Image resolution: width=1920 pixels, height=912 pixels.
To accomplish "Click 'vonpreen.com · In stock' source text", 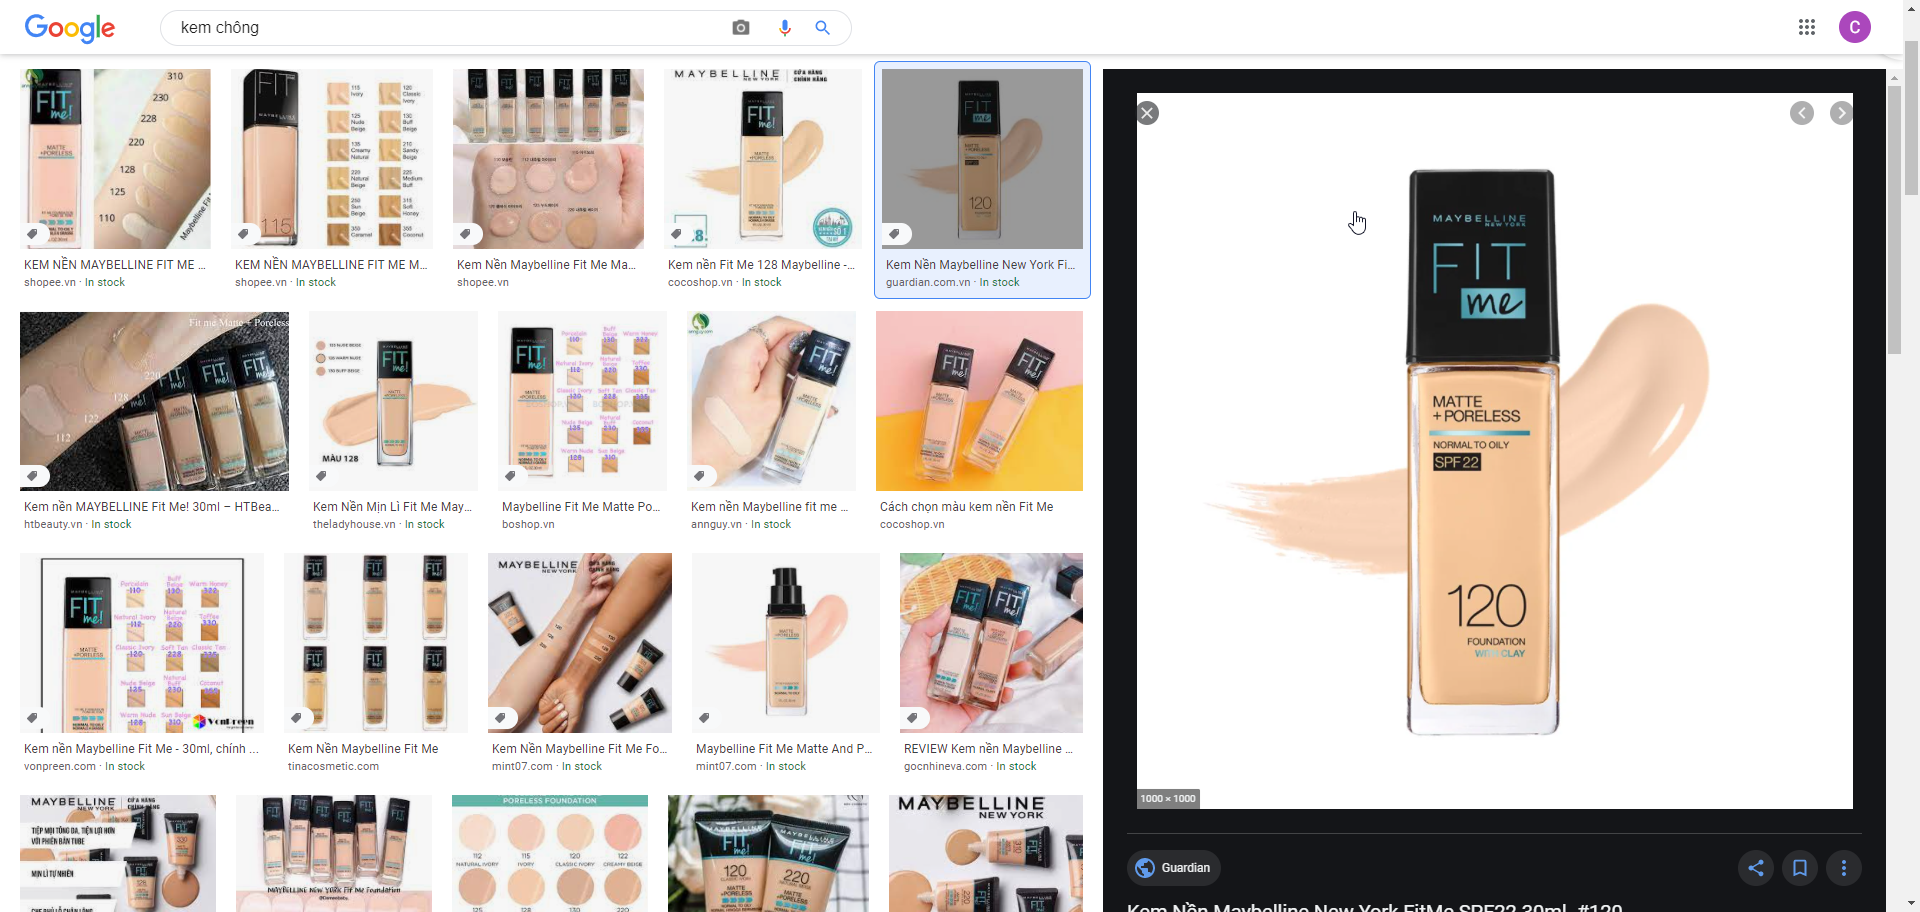I will click(85, 767).
